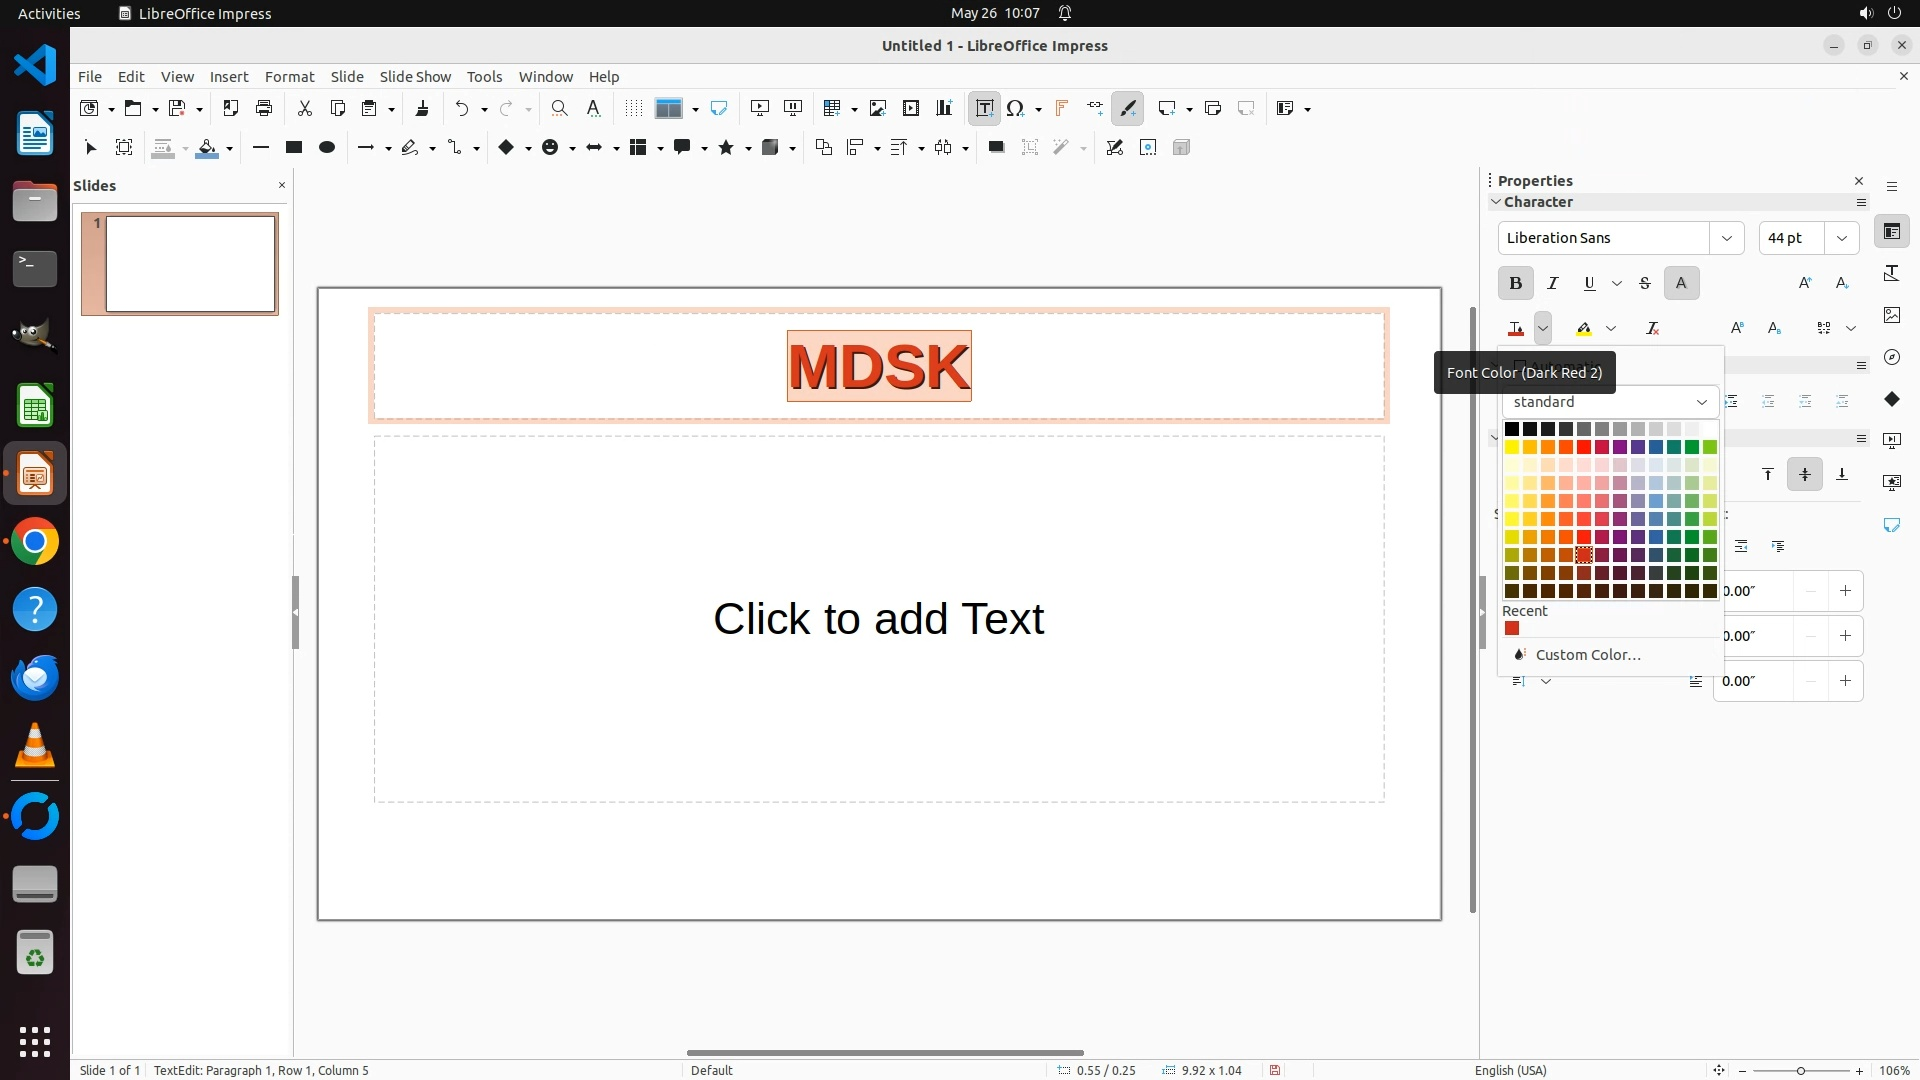Click the Insert Image icon
This screenshot has width=1920, height=1080.
pyautogui.click(x=877, y=108)
